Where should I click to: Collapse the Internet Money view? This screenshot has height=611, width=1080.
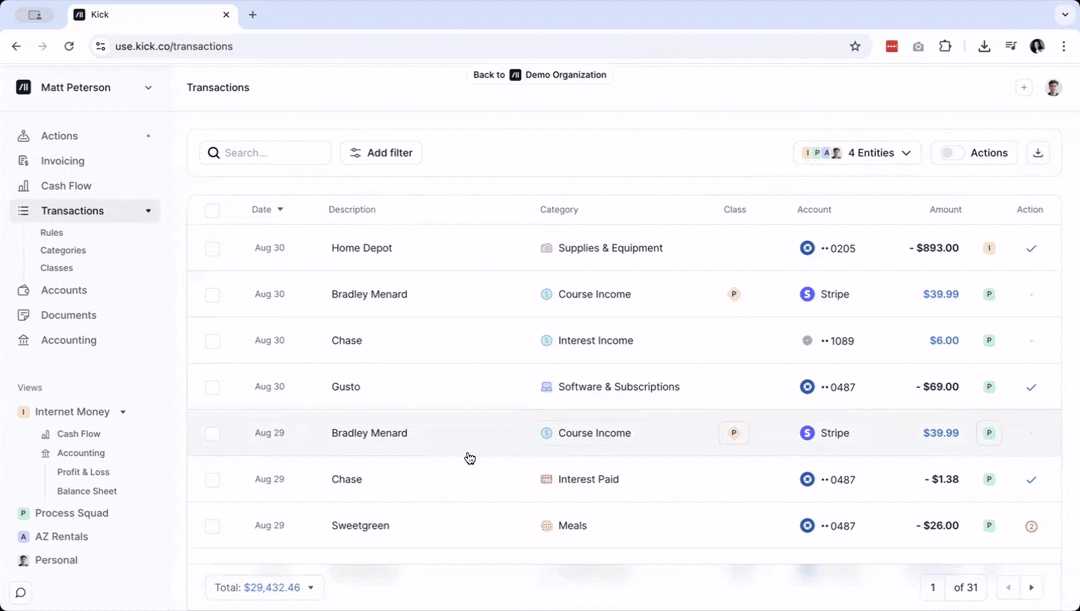[x=123, y=412]
